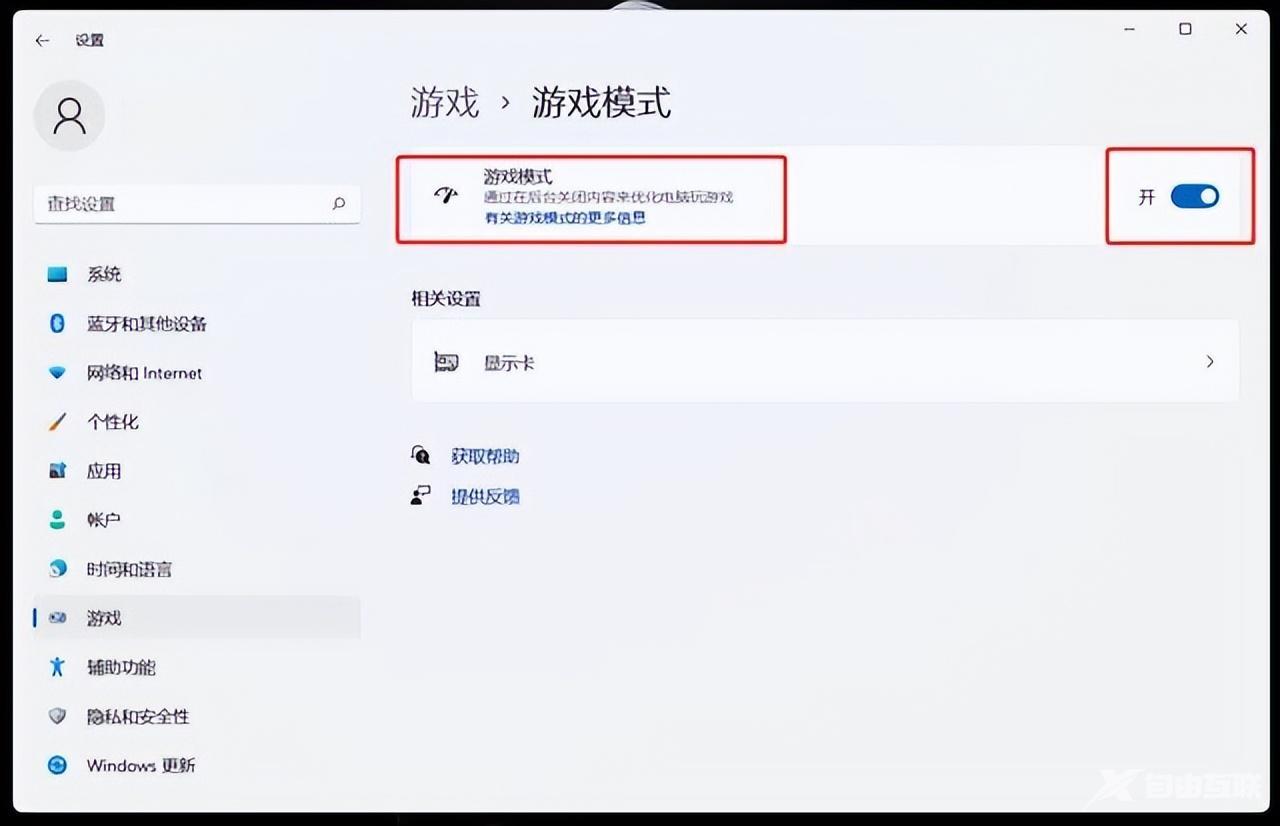1280x826 pixels.
Task: Go to 应用 settings page
Action: pyautogui.click(x=197, y=471)
